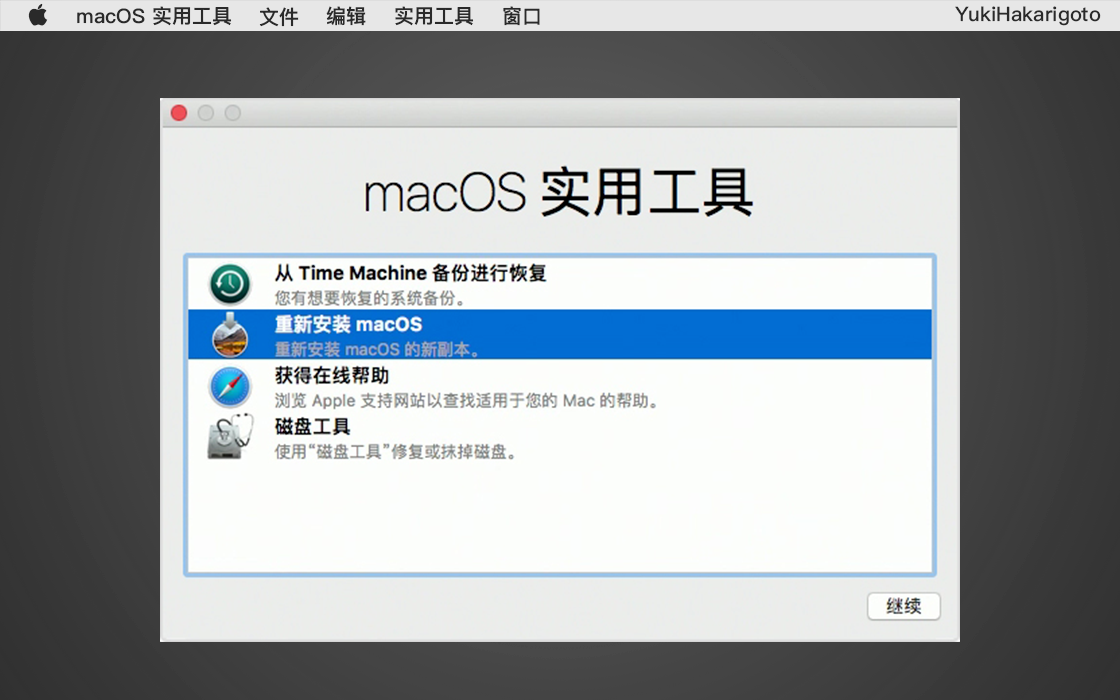Click the Time Machine restore icon

pos(230,284)
